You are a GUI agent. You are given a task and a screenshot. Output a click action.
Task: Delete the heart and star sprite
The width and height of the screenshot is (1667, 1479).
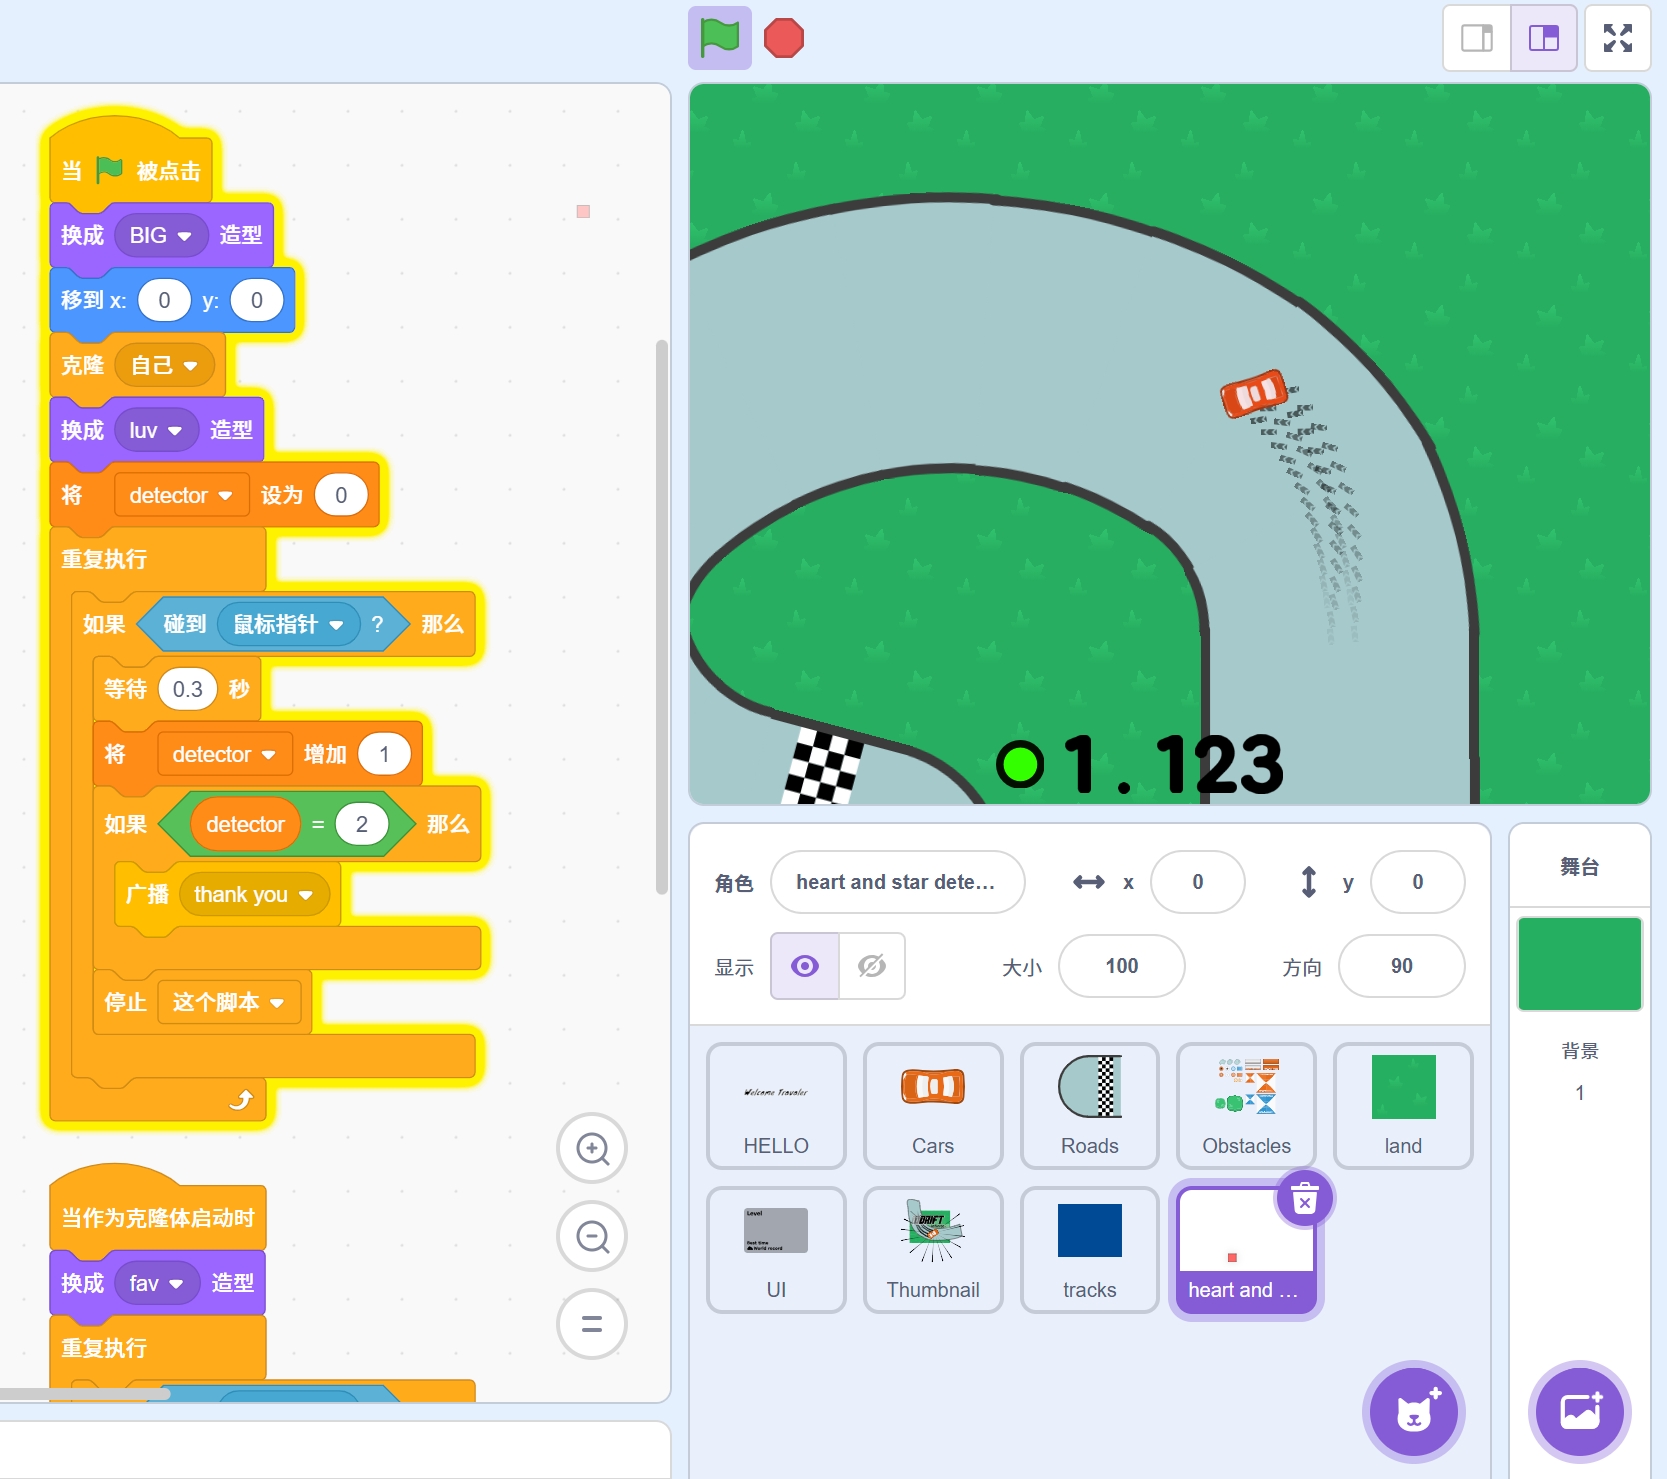coord(1304,1198)
